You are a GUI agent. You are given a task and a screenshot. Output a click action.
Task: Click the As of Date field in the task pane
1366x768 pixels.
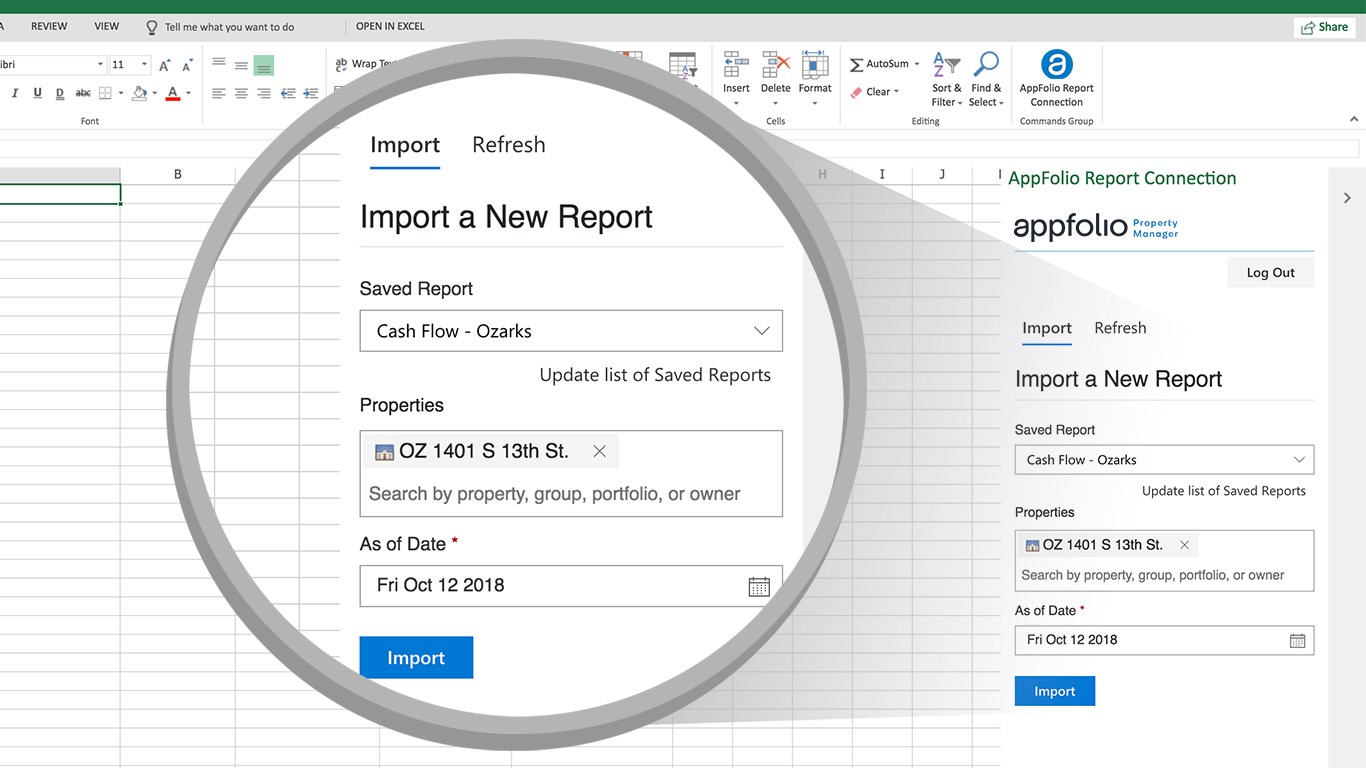pos(1164,640)
